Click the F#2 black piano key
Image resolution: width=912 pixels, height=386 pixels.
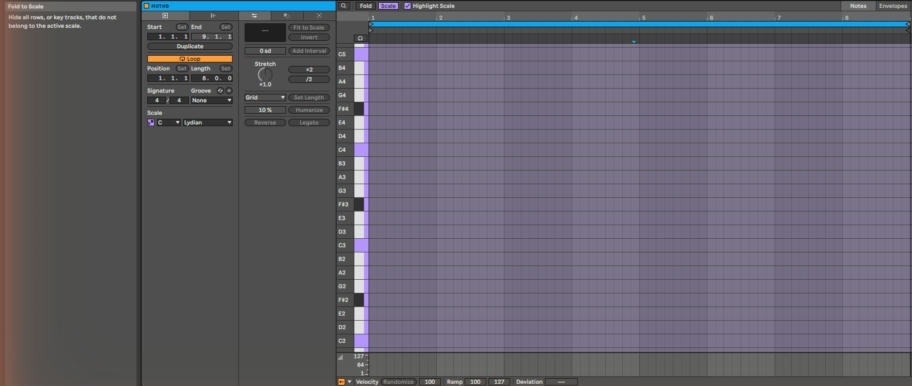pos(359,300)
